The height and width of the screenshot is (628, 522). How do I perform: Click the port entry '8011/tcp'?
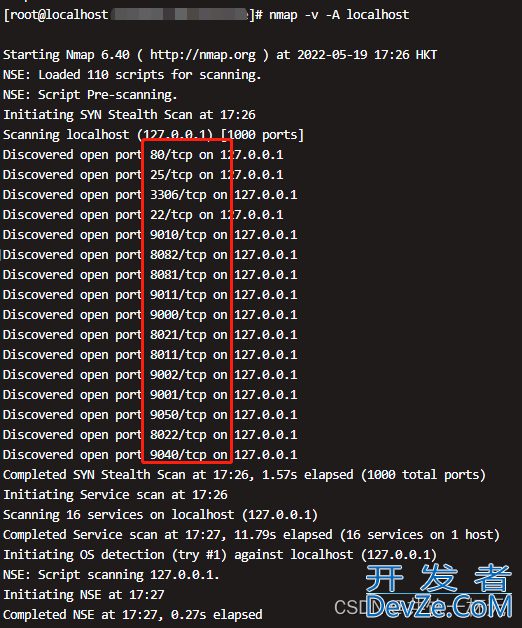coord(178,355)
